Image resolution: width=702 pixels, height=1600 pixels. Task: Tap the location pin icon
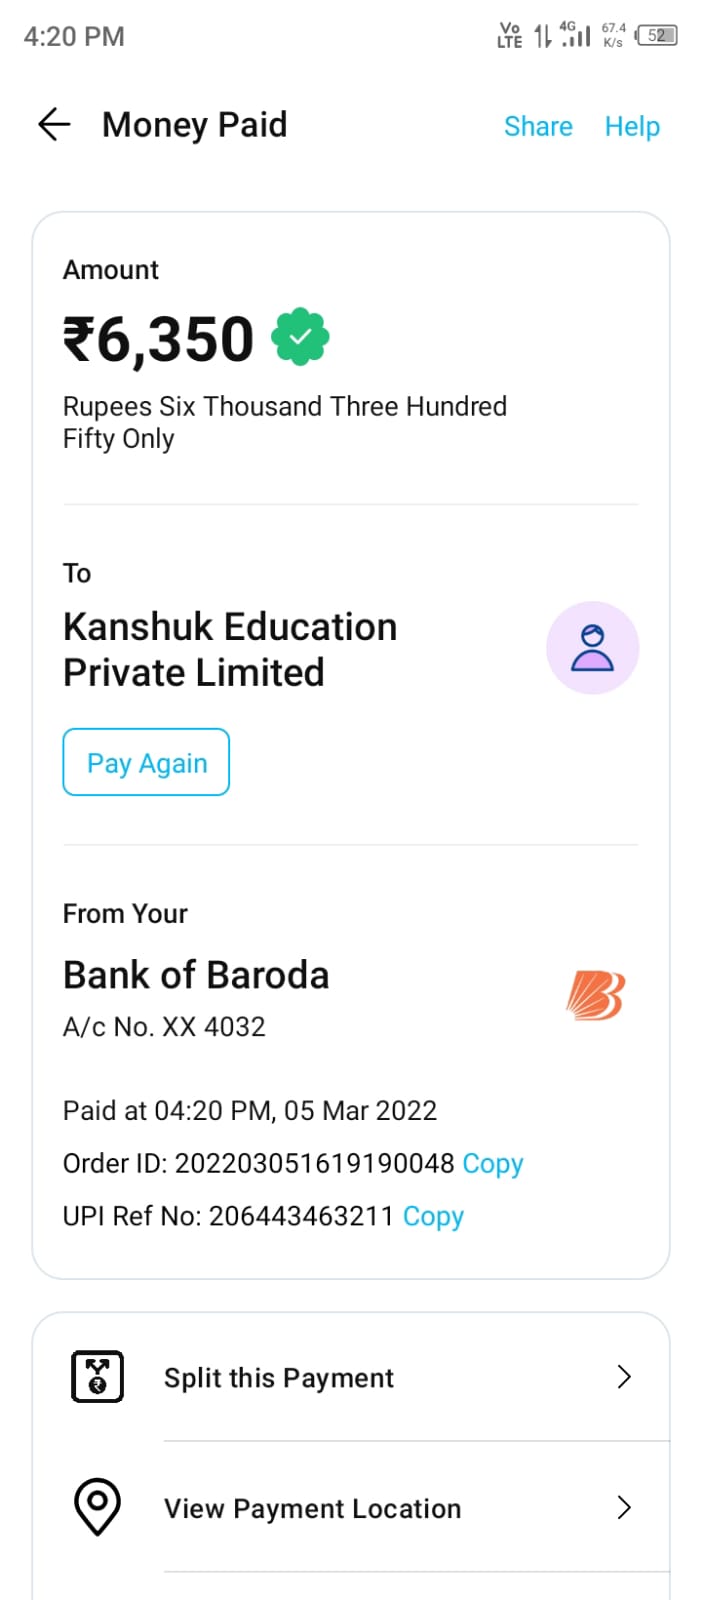click(x=97, y=1507)
